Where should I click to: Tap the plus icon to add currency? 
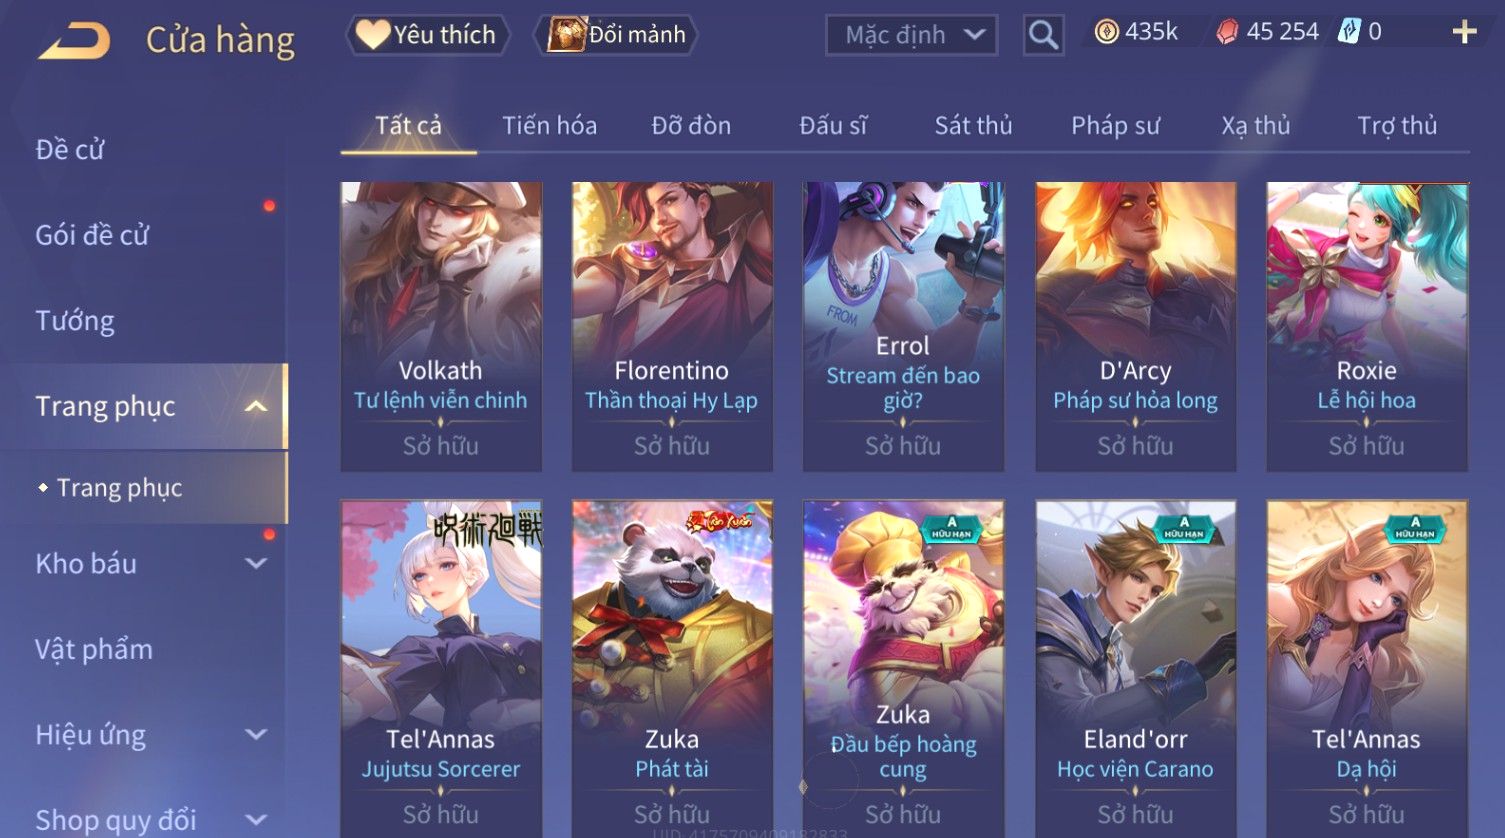pos(1464,33)
